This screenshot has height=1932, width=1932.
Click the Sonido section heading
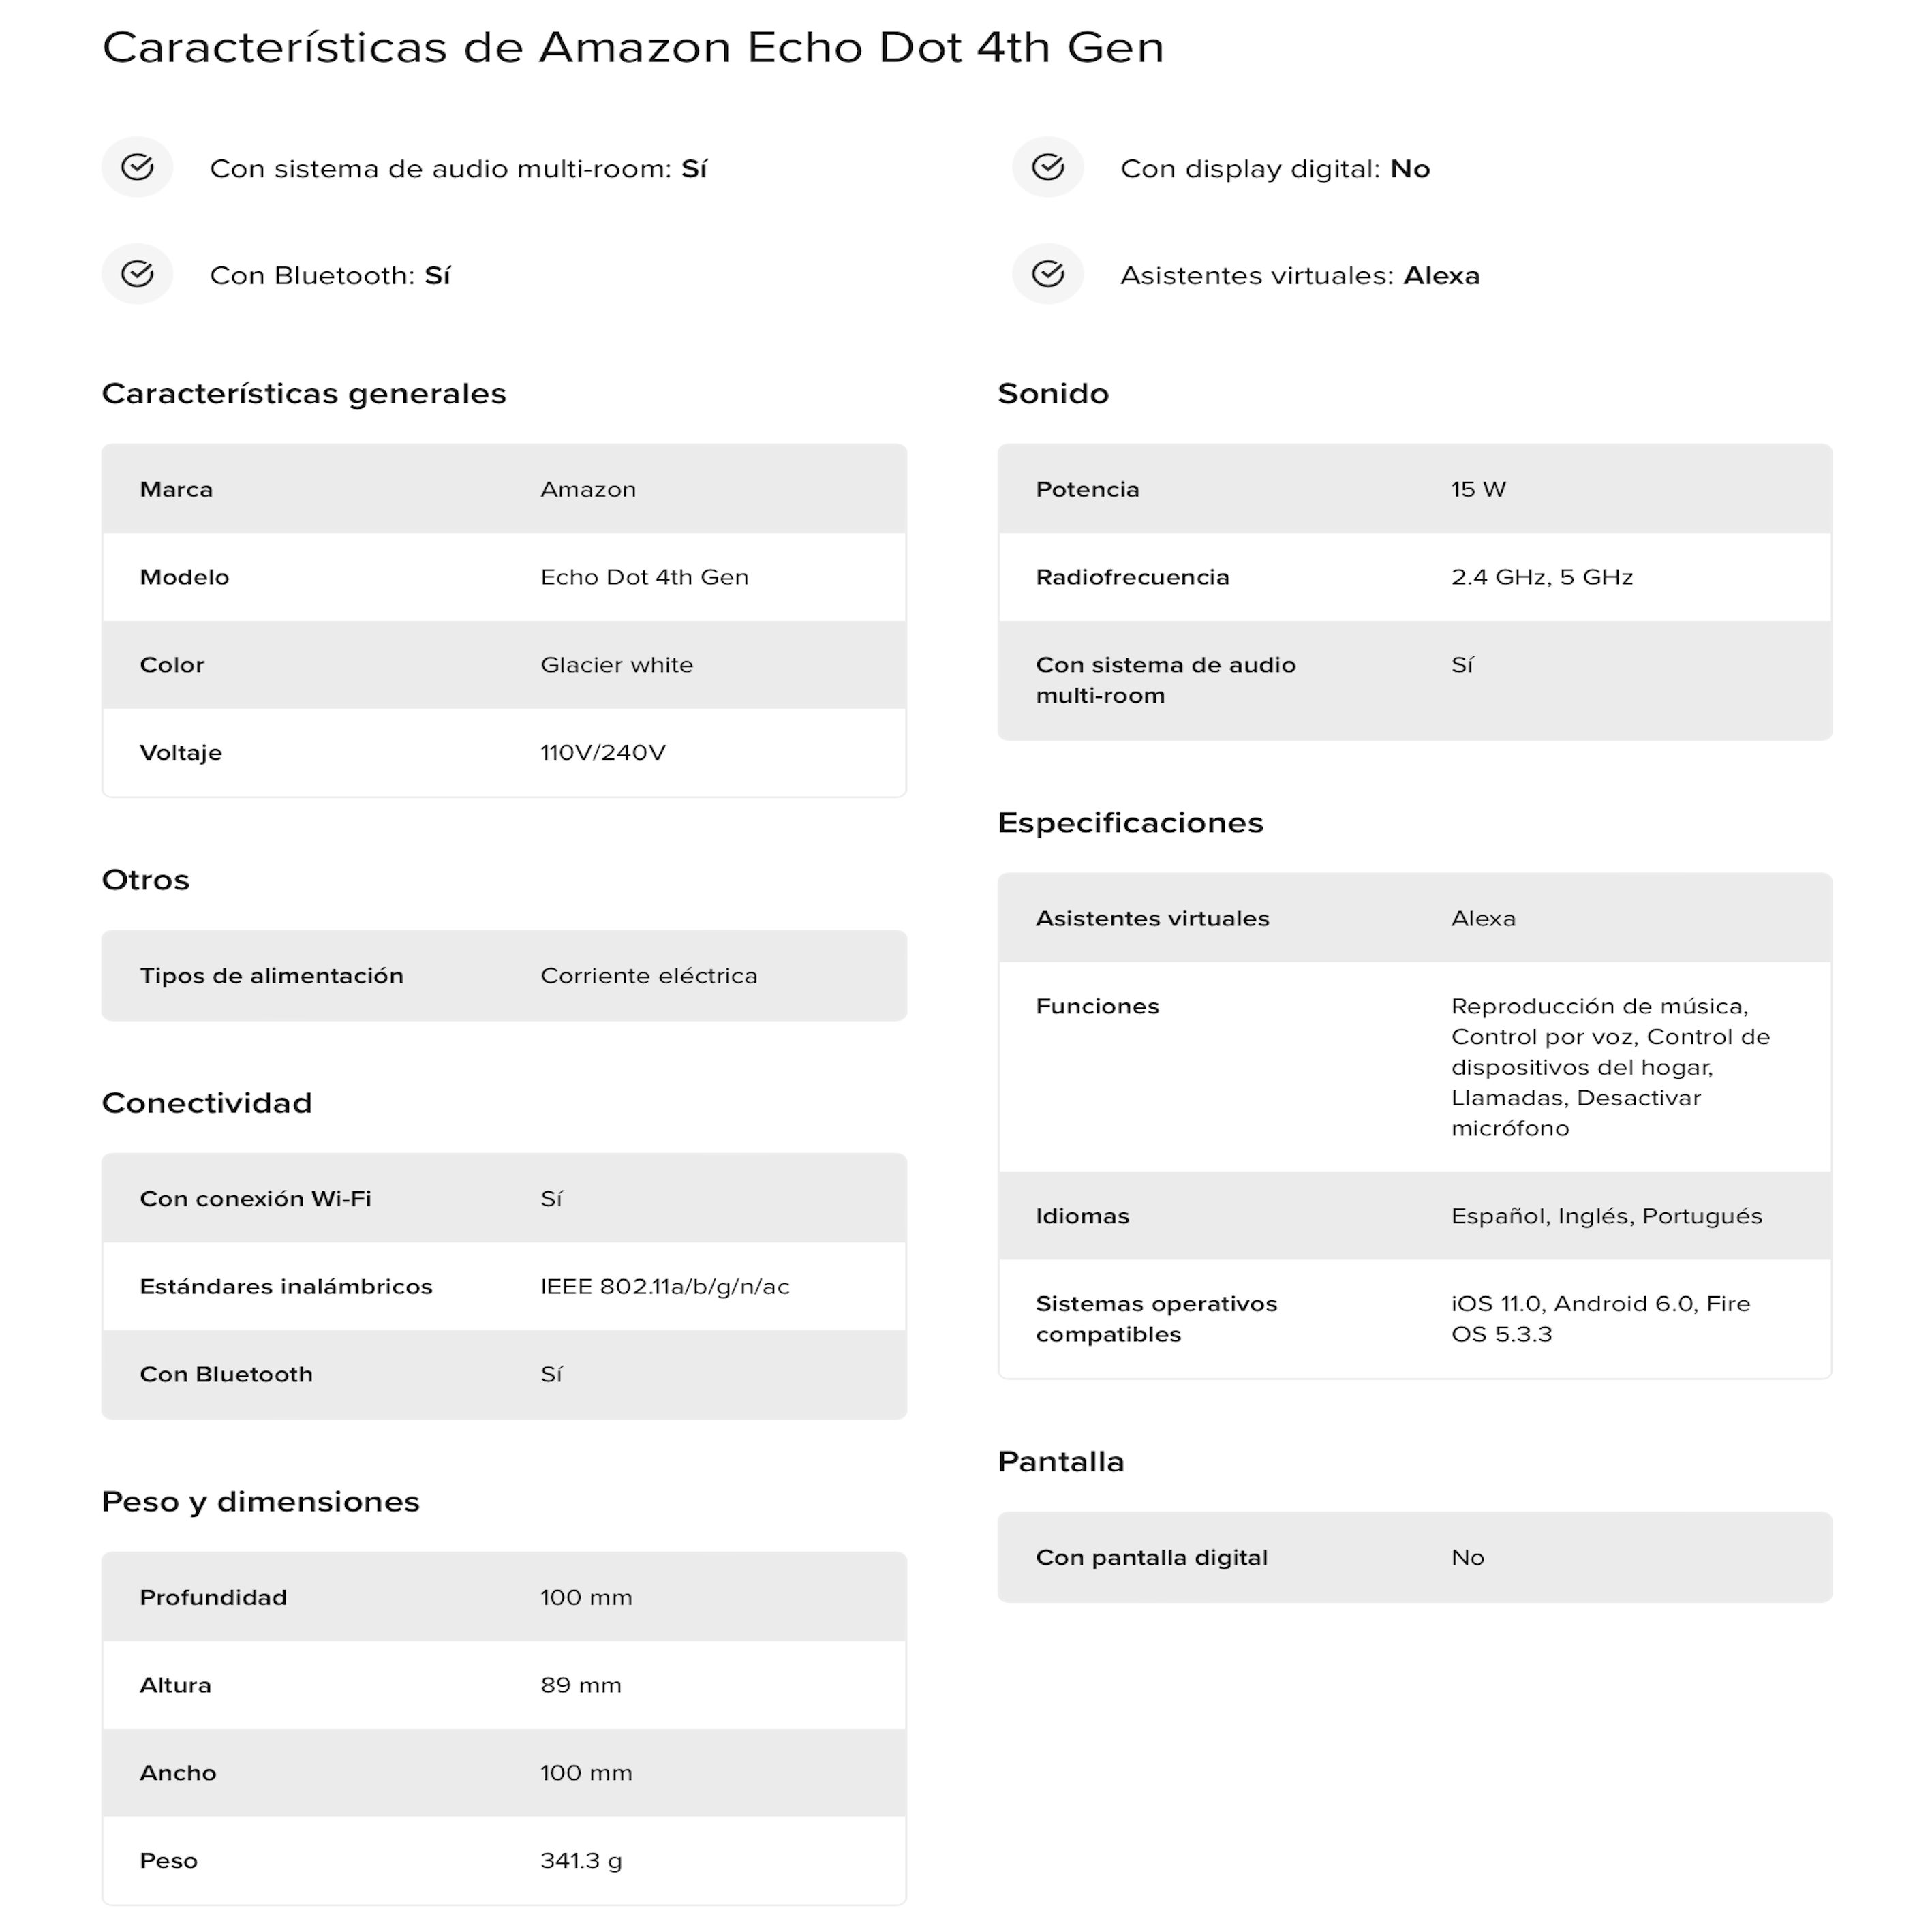(1053, 393)
